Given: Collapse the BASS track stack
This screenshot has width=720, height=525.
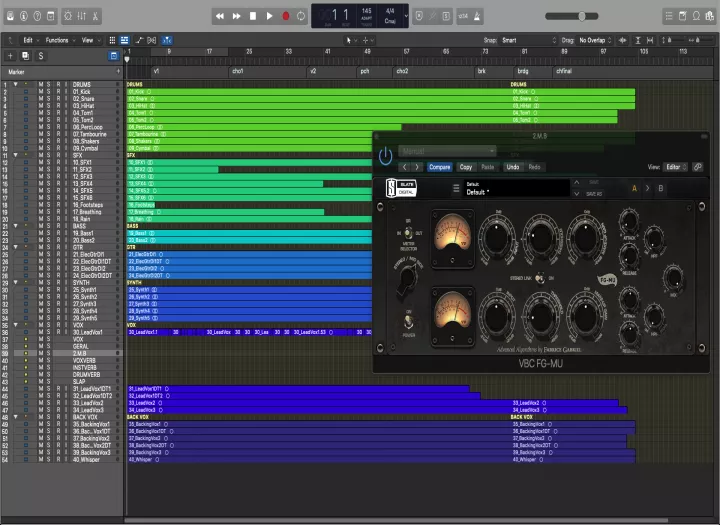Looking at the screenshot, I should [16, 226].
